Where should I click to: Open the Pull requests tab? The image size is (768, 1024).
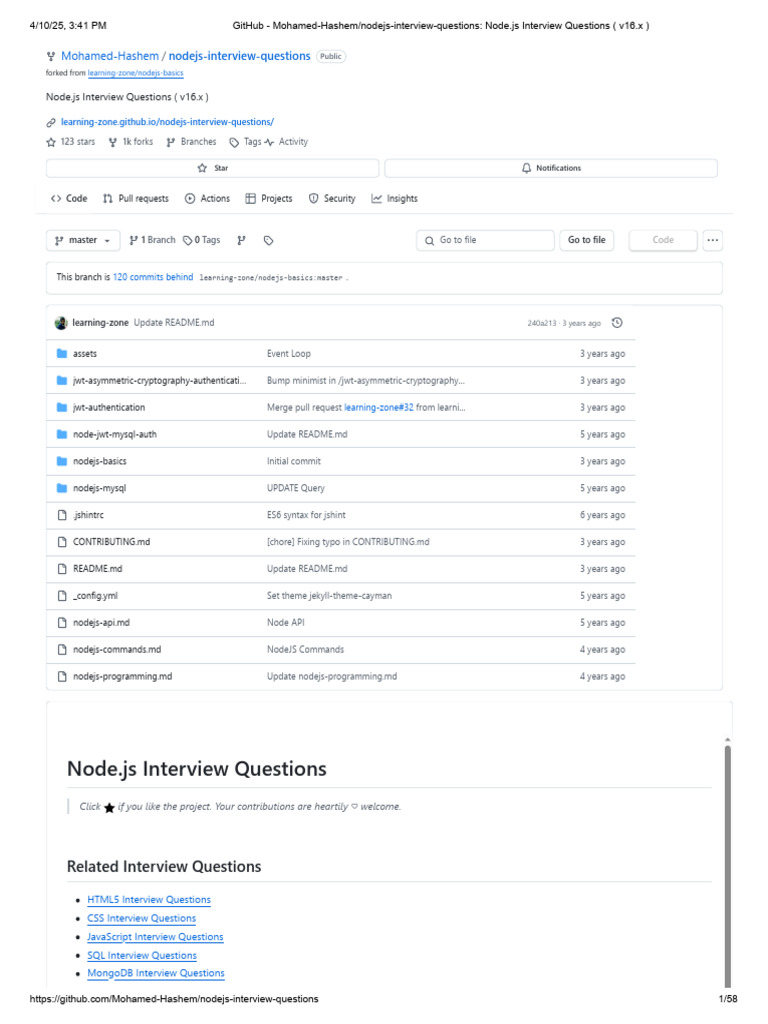tap(136, 199)
